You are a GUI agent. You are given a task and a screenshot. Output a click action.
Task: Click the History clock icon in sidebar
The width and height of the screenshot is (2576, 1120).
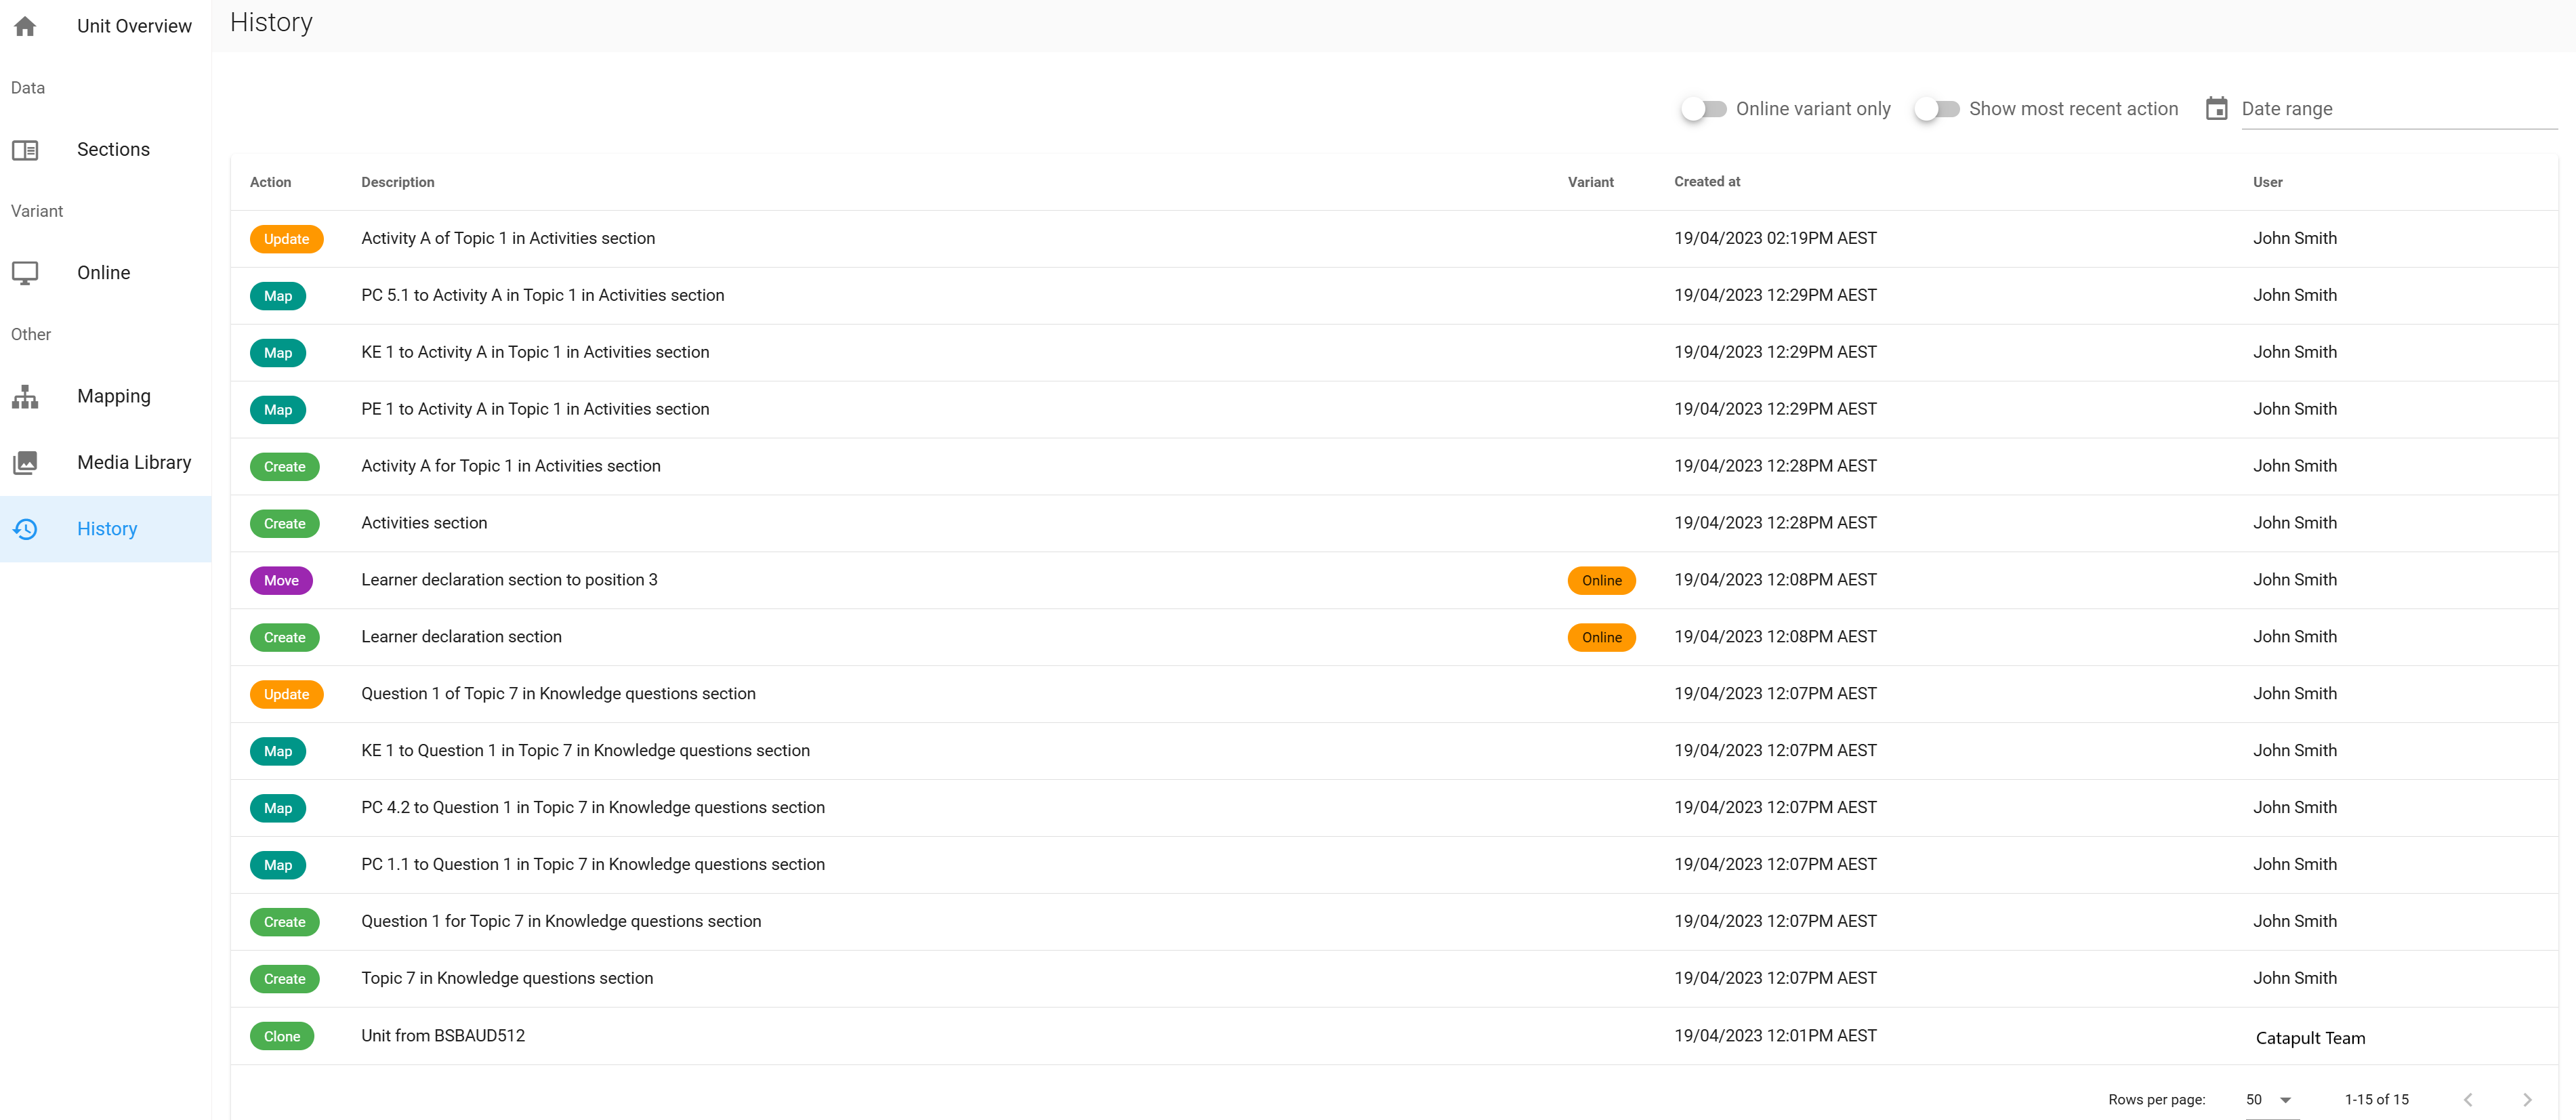pyautogui.click(x=25, y=529)
